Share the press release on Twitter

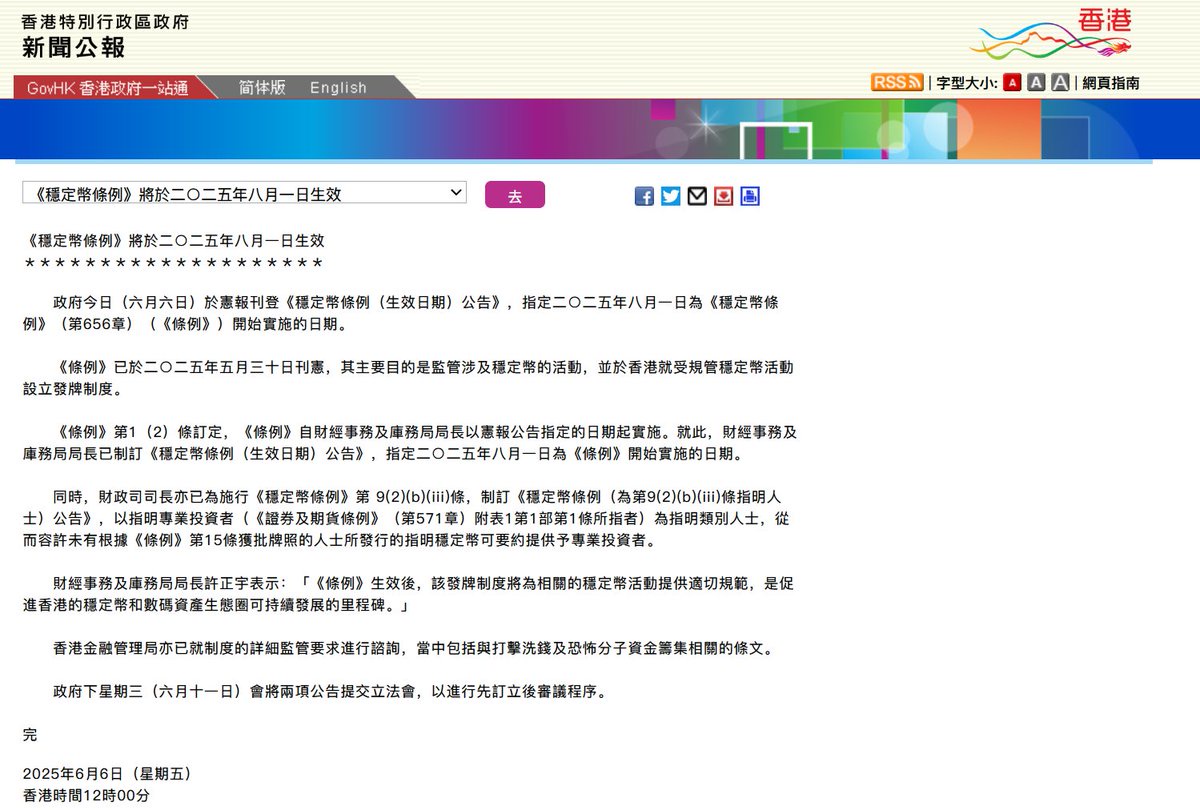671,196
